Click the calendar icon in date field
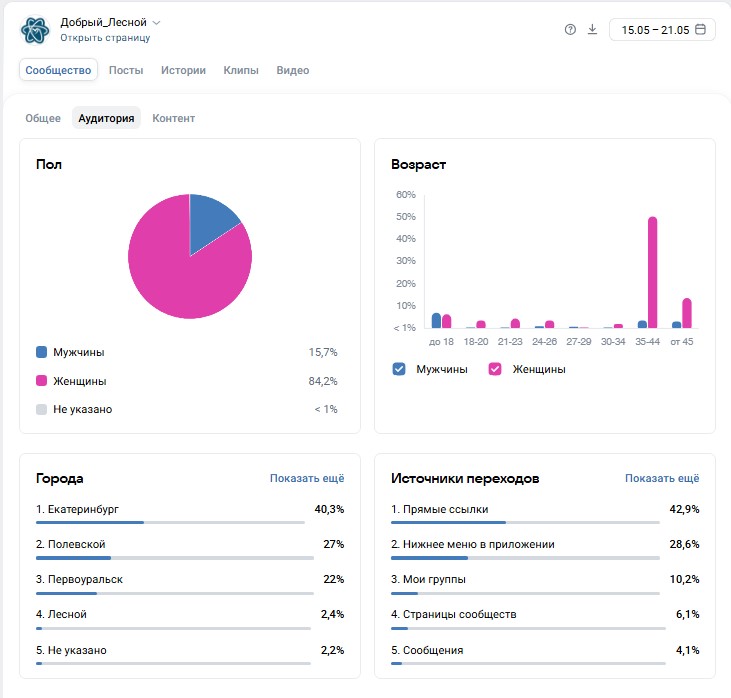Image resolution: width=731 pixels, height=698 pixels. (x=700, y=29)
